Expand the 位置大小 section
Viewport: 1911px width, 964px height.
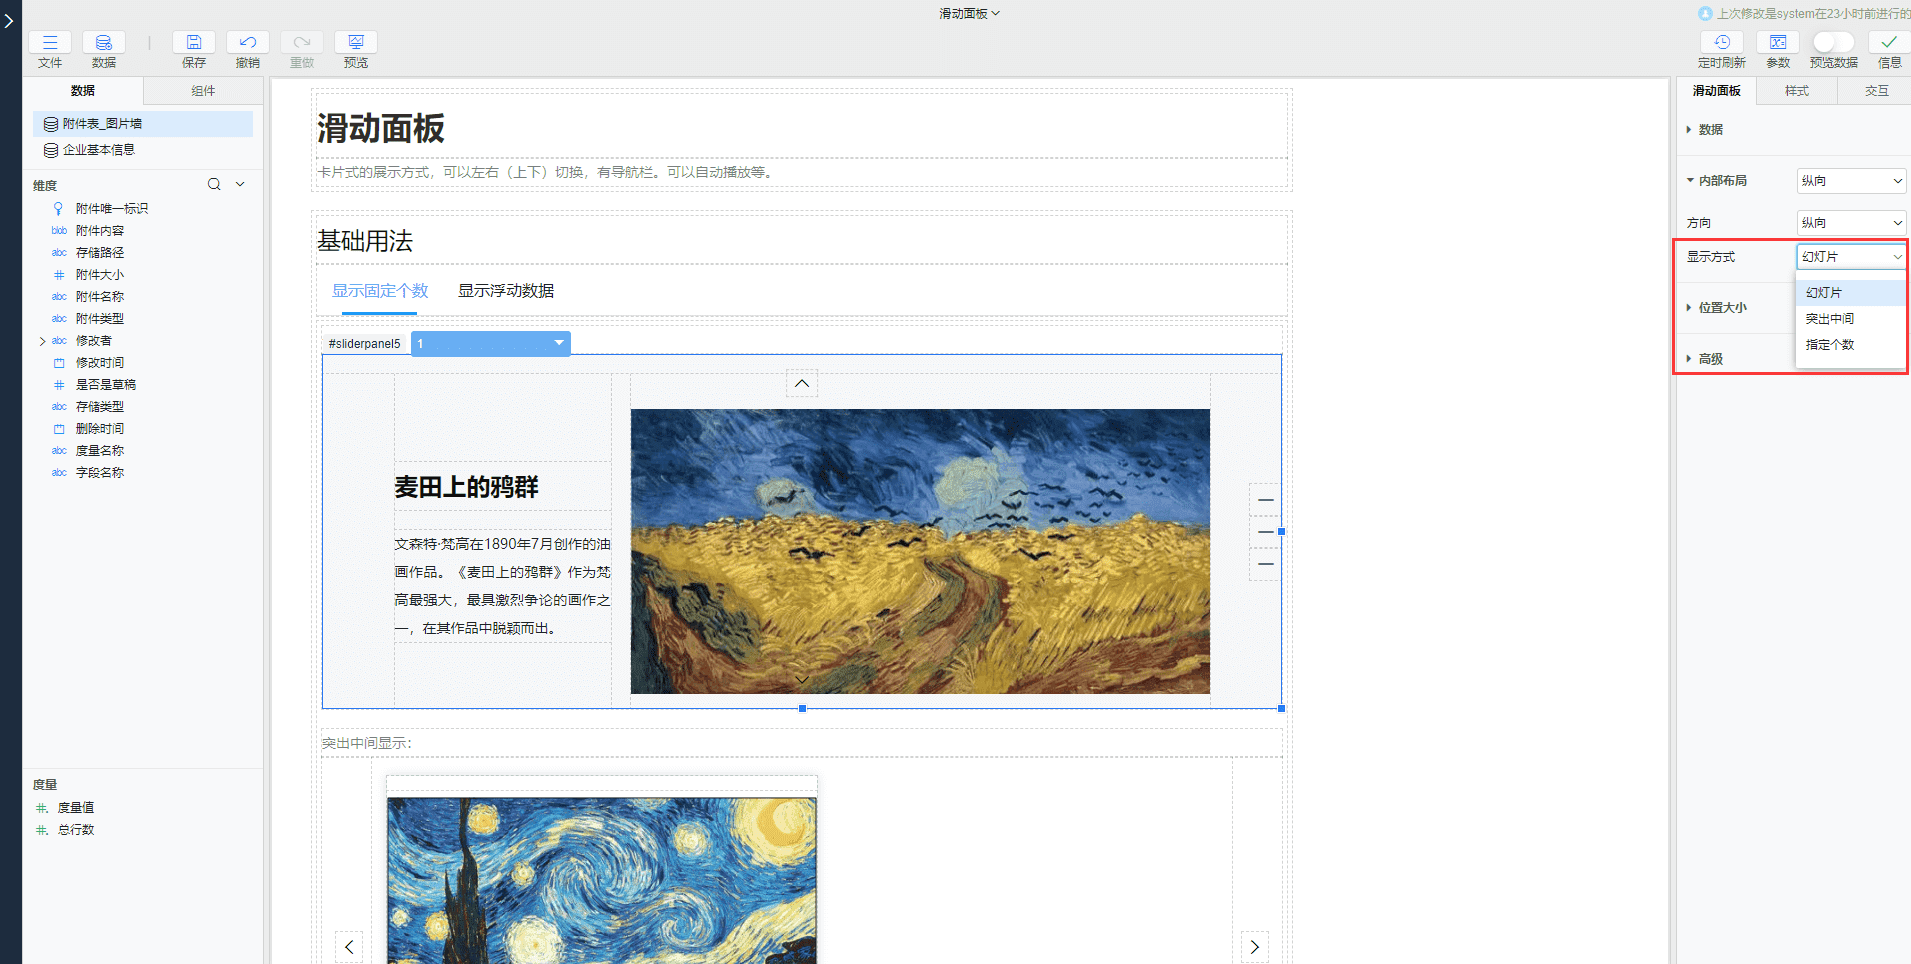coord(1720,308)
